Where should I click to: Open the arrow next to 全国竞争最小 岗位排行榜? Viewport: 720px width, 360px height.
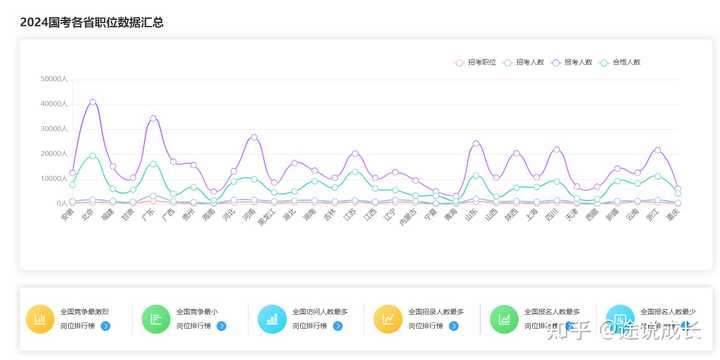(221, 326)
